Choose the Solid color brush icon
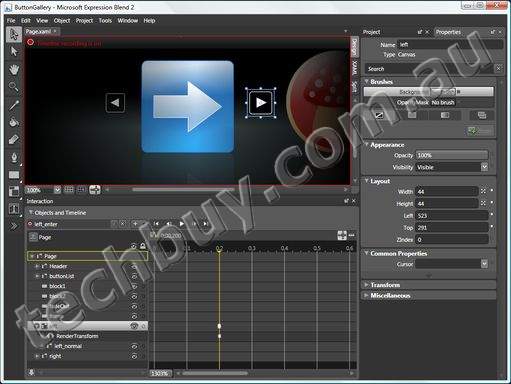 tap(412, 115)
